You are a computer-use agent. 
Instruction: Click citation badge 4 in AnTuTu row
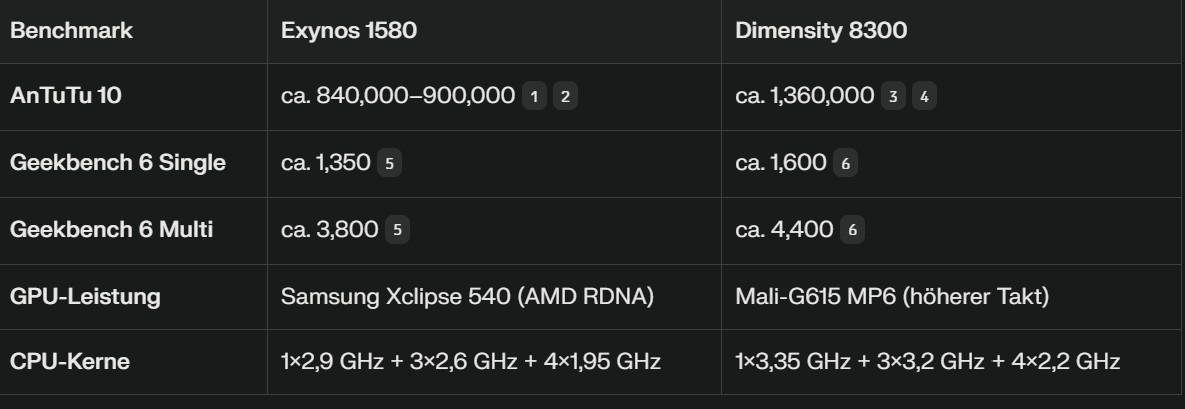point(925,96)
